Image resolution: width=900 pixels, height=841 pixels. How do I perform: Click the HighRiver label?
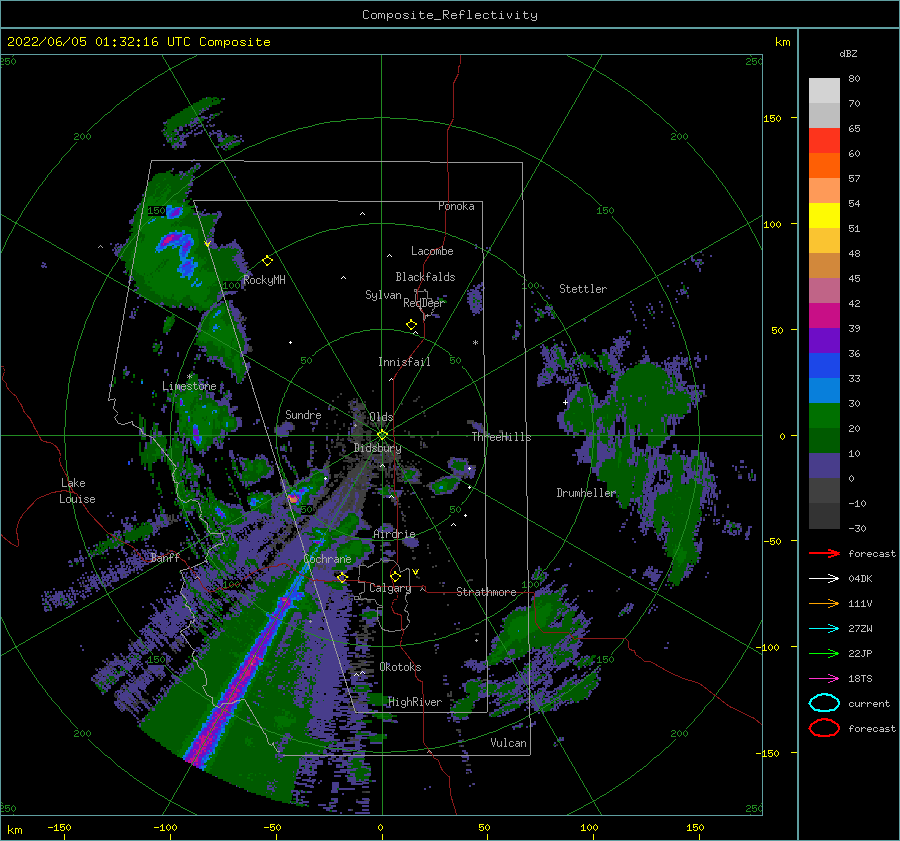415,702
